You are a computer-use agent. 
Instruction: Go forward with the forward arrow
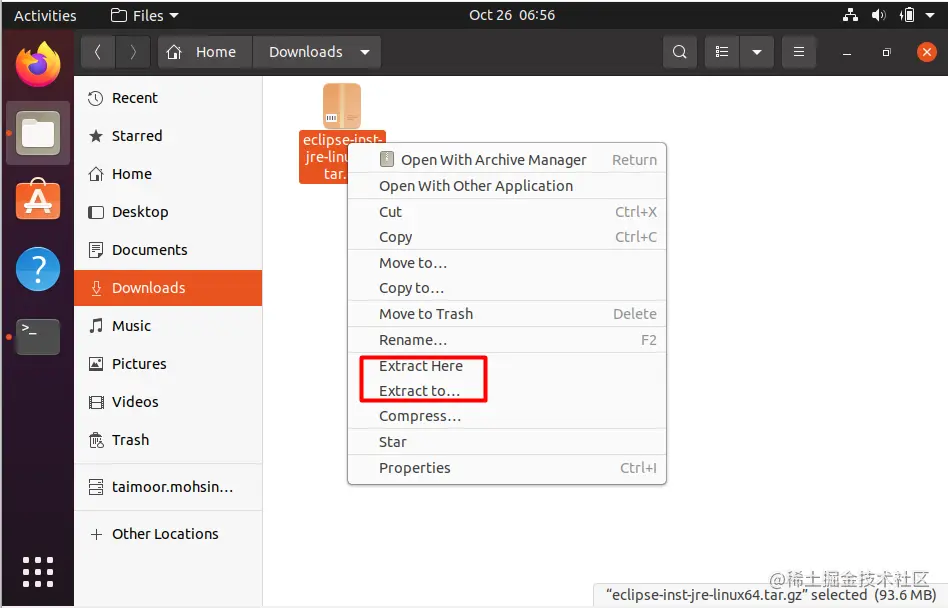pos(133,52)
